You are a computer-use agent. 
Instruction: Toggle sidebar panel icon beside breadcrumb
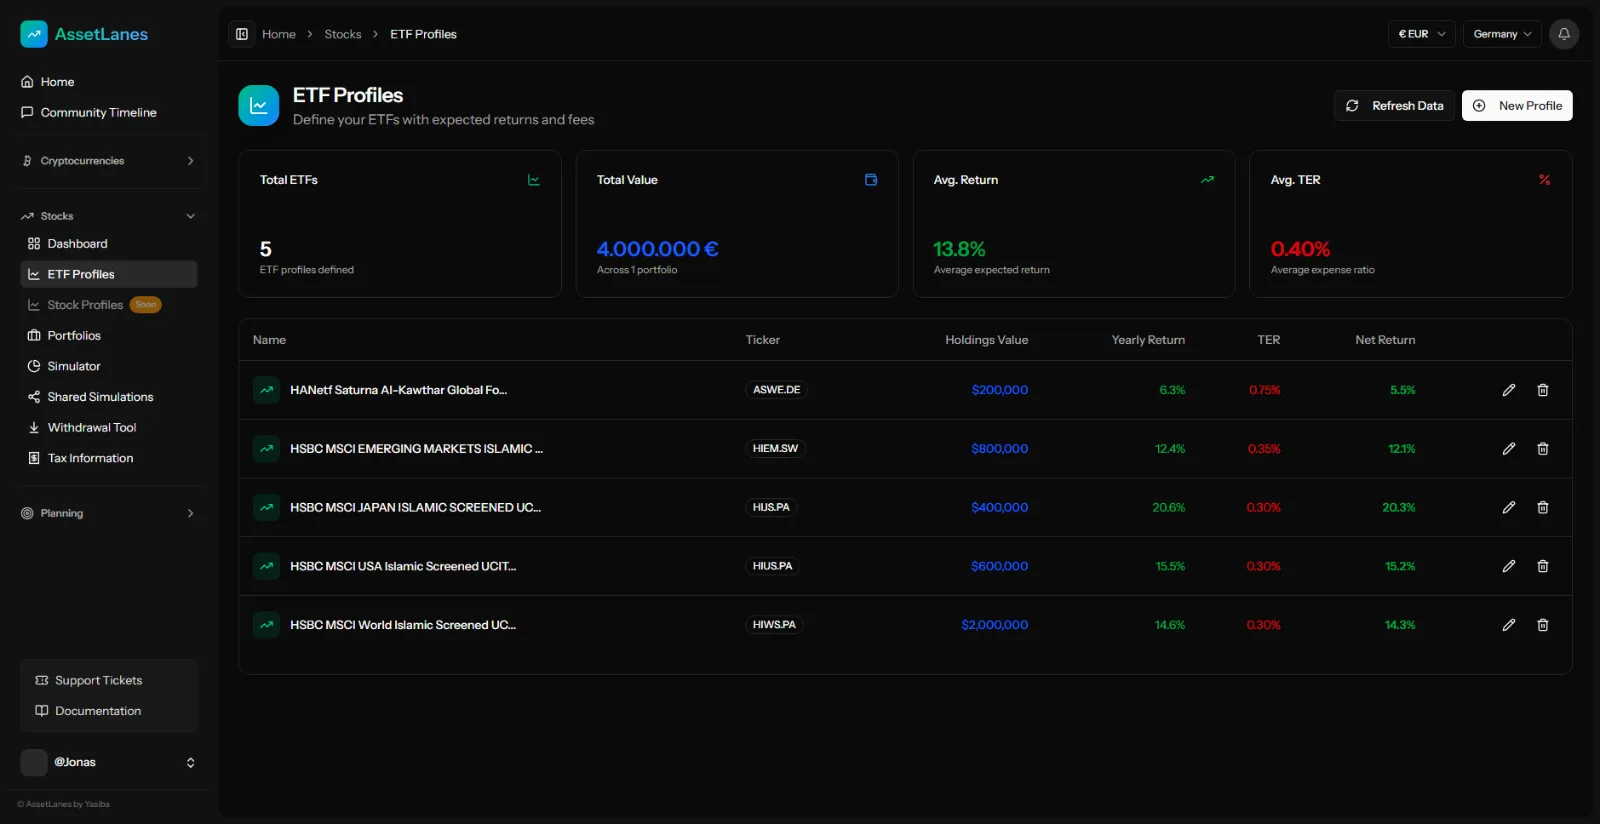(242, 34)
